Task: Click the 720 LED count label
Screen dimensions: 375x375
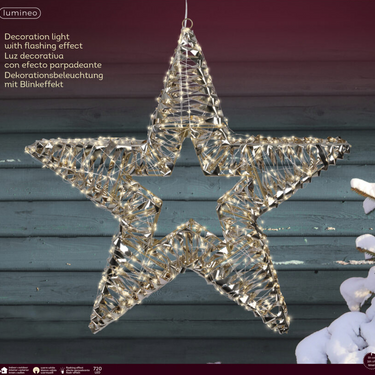Action: 98,370
